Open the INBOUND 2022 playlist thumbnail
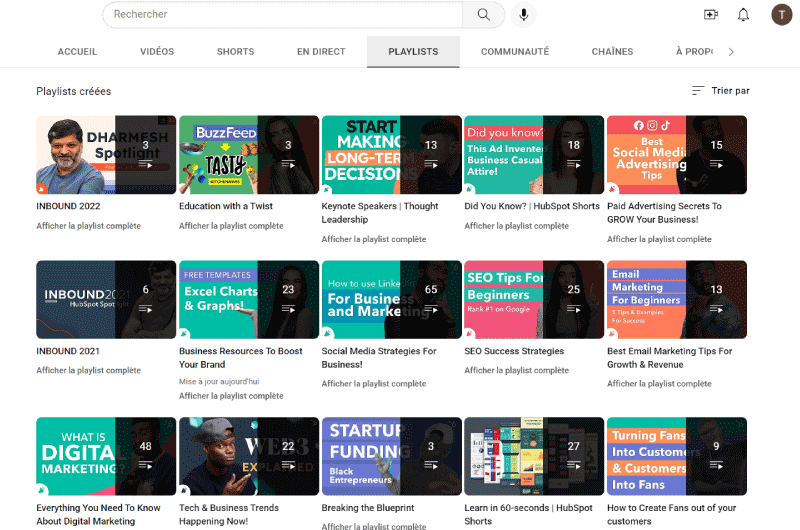800x530 pixels. pos(106,155)
